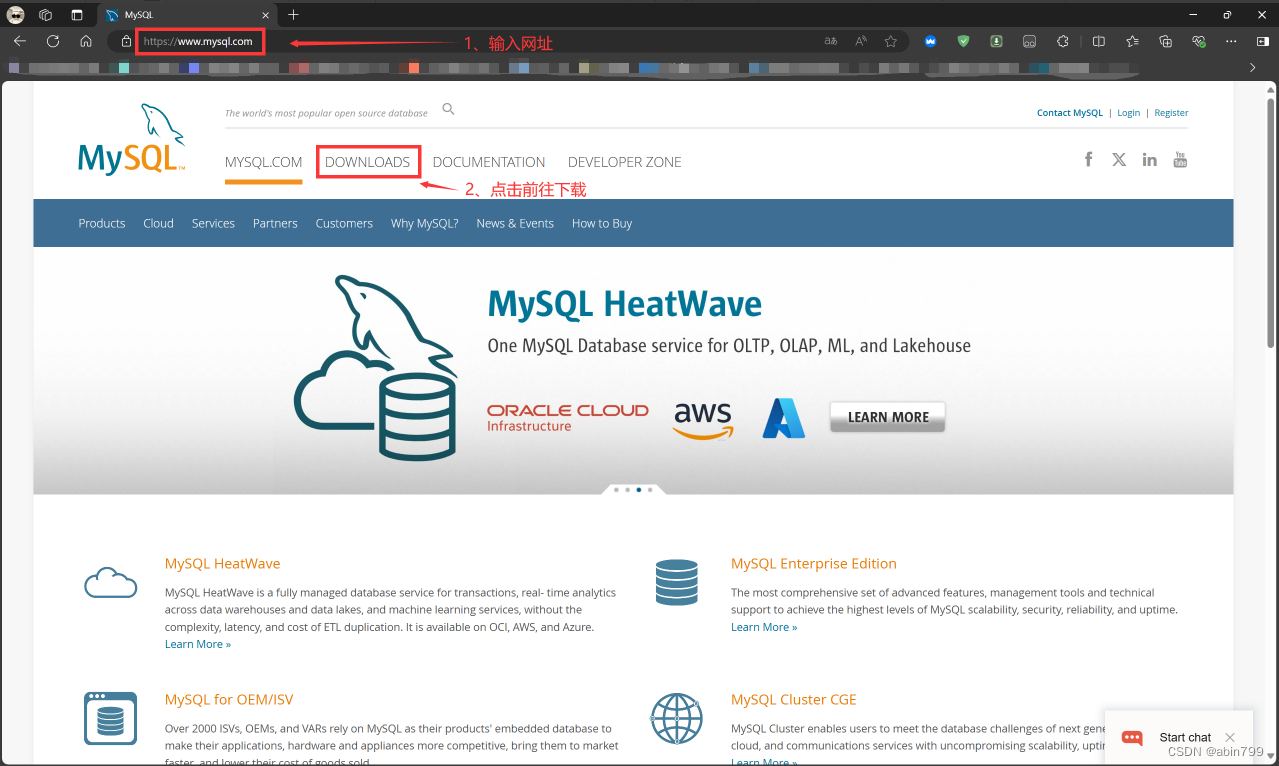The height and width of the screenshot is (766, 1279).
Task: Click the MySQL dolphin logo
Action: [x=131, y=140]
